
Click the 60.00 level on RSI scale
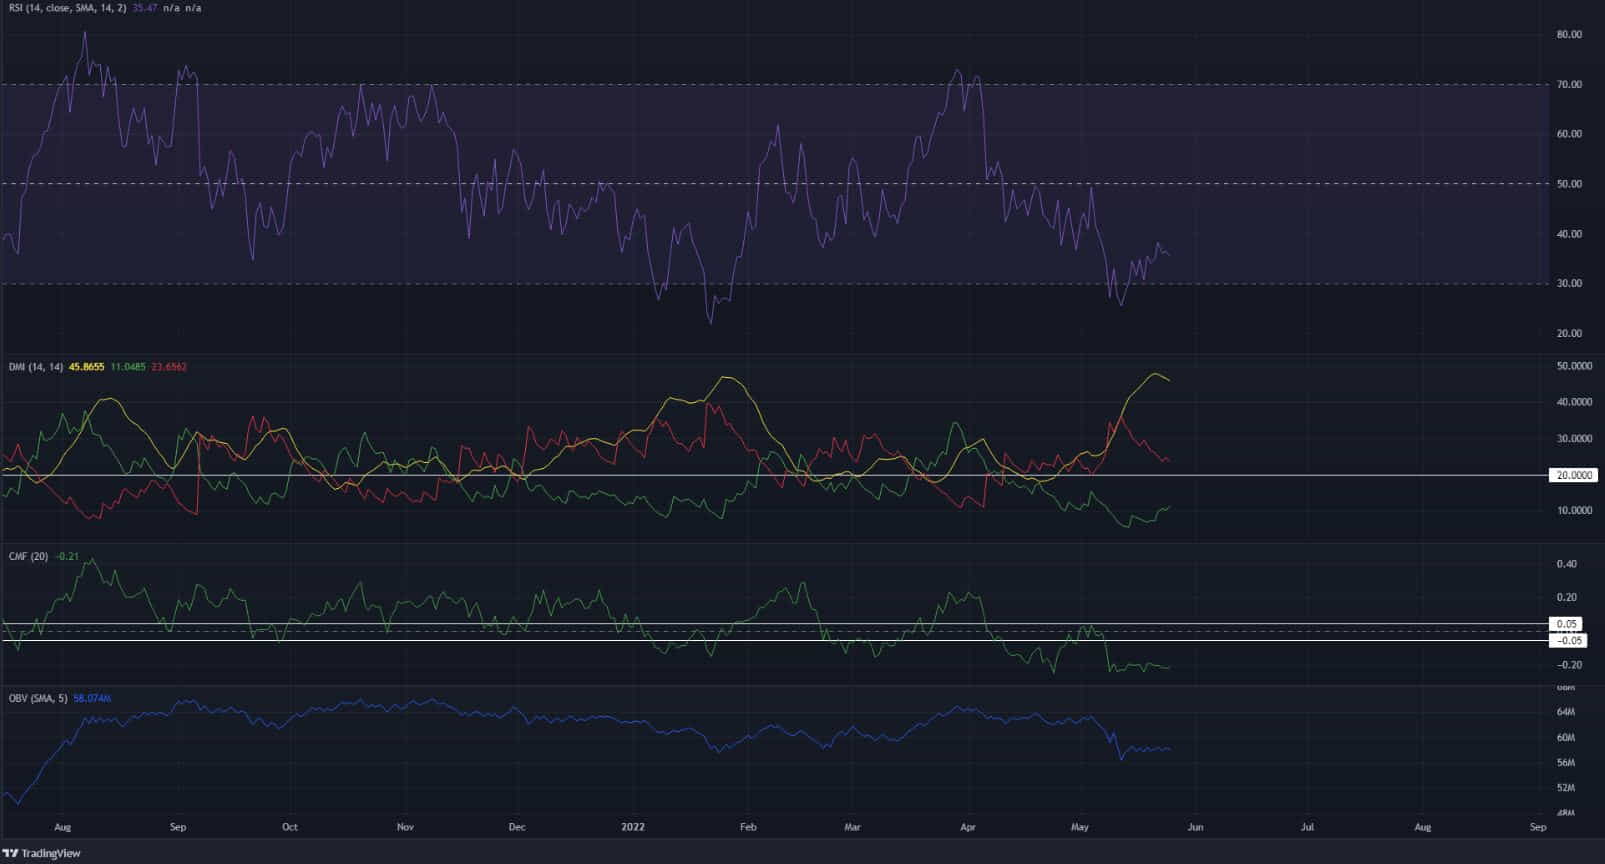click(x=1569, y=134)
